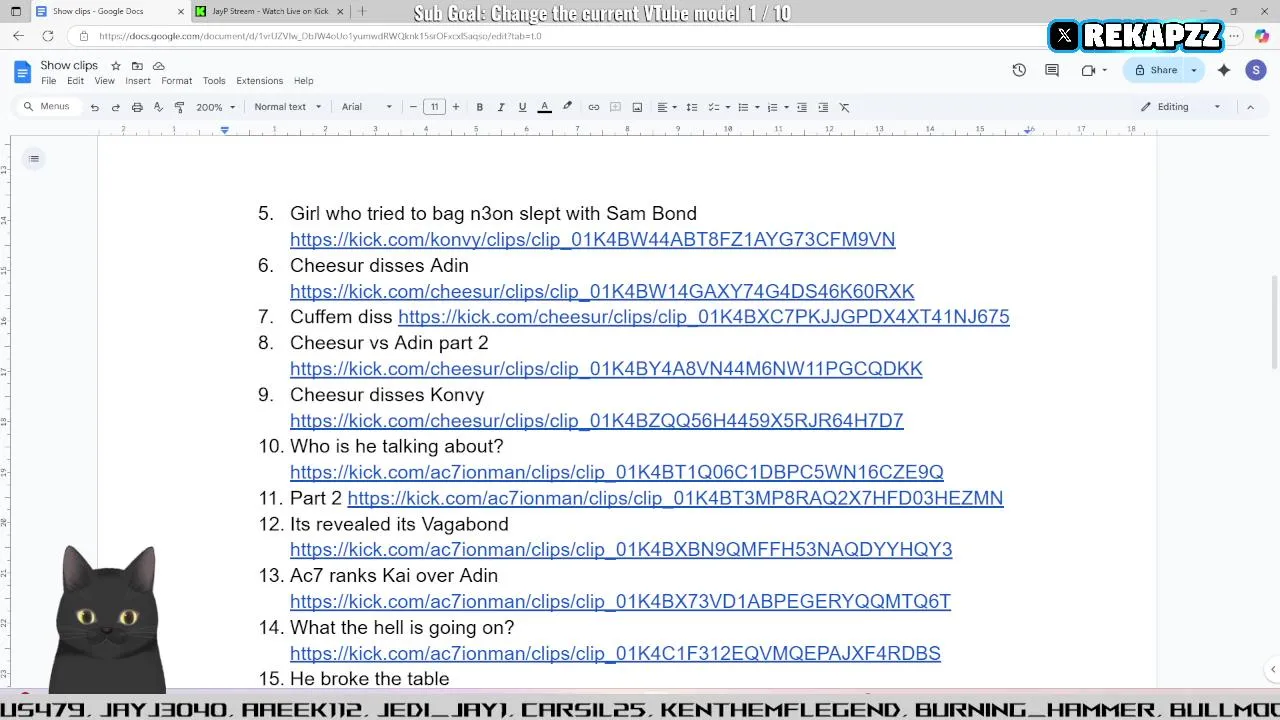Open a new browser tab
Screen dimensions: 1280x720
coord(362,11)
